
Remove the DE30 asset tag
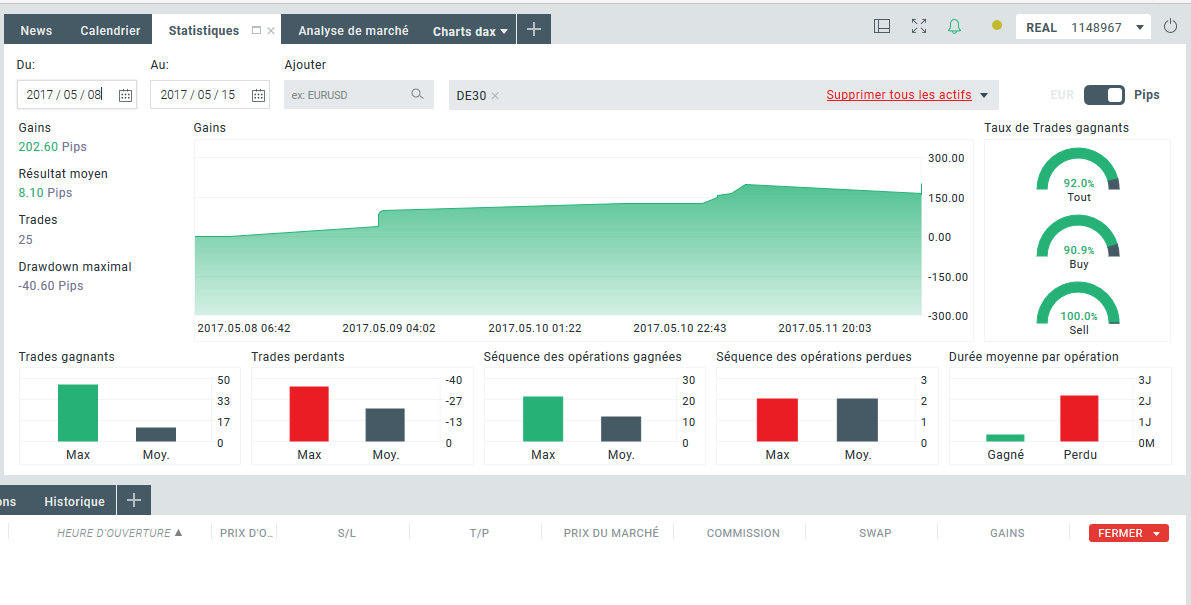[x=495, y=96]
